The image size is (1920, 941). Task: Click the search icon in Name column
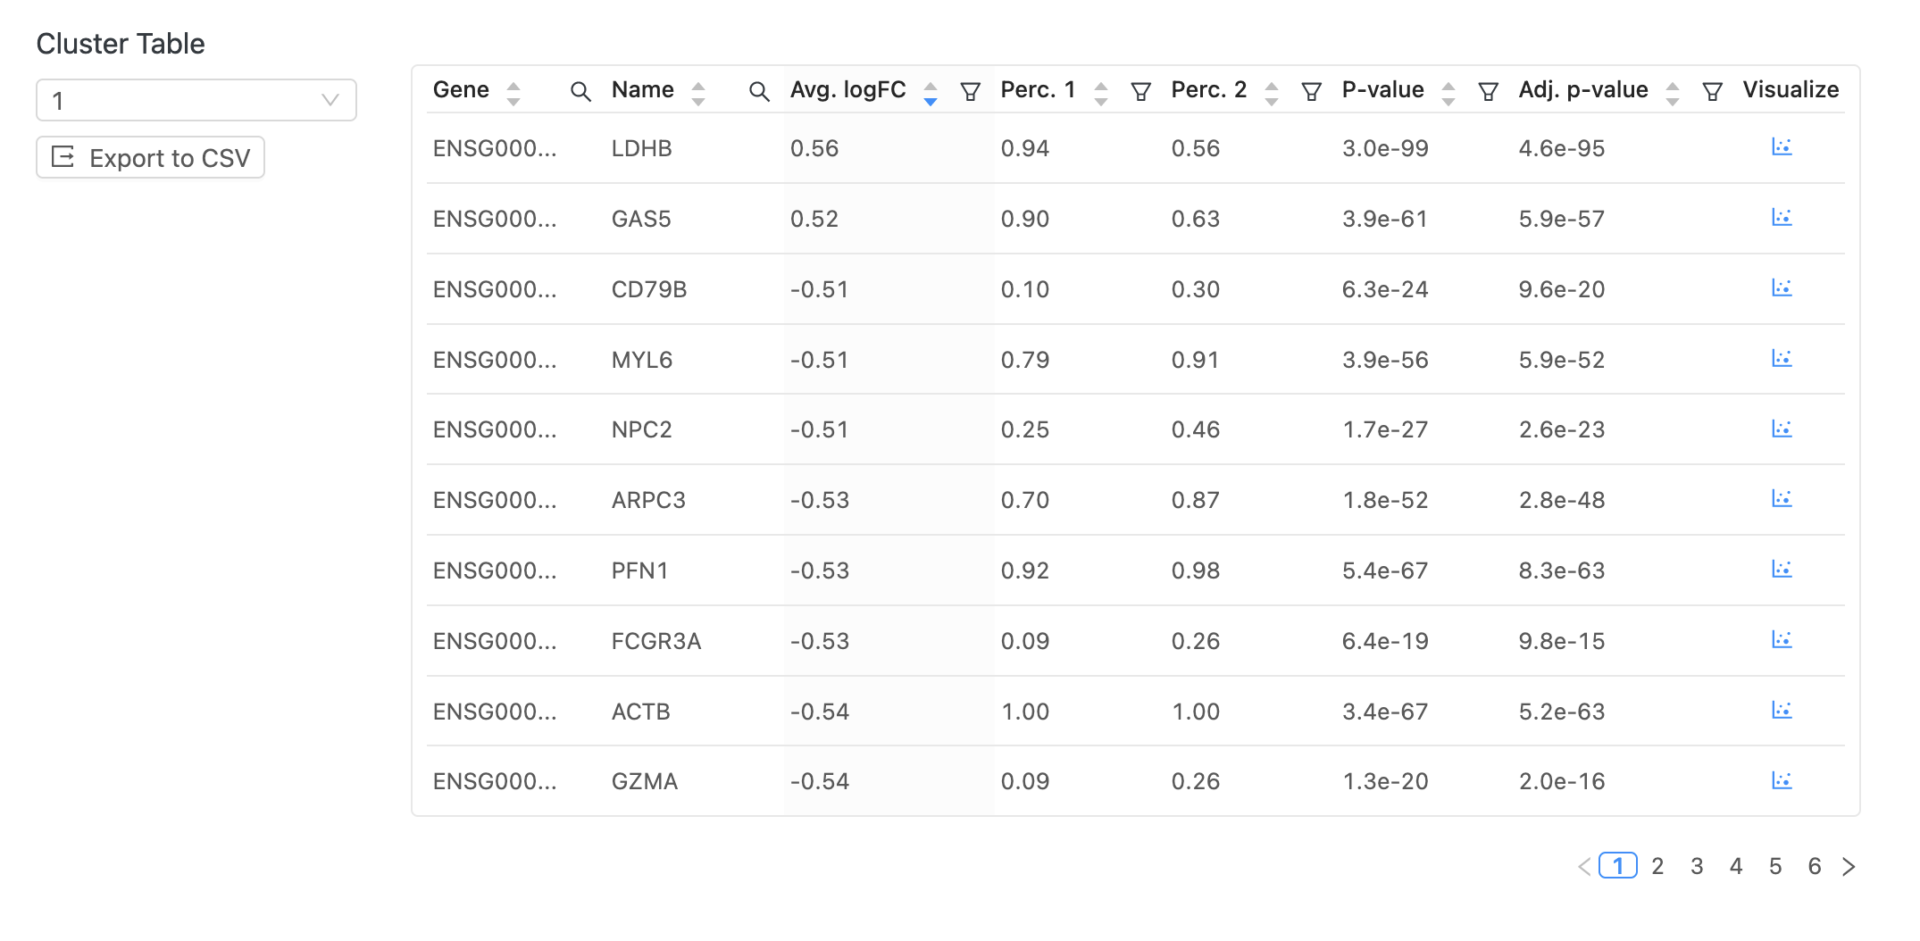(x=759, y=92)
